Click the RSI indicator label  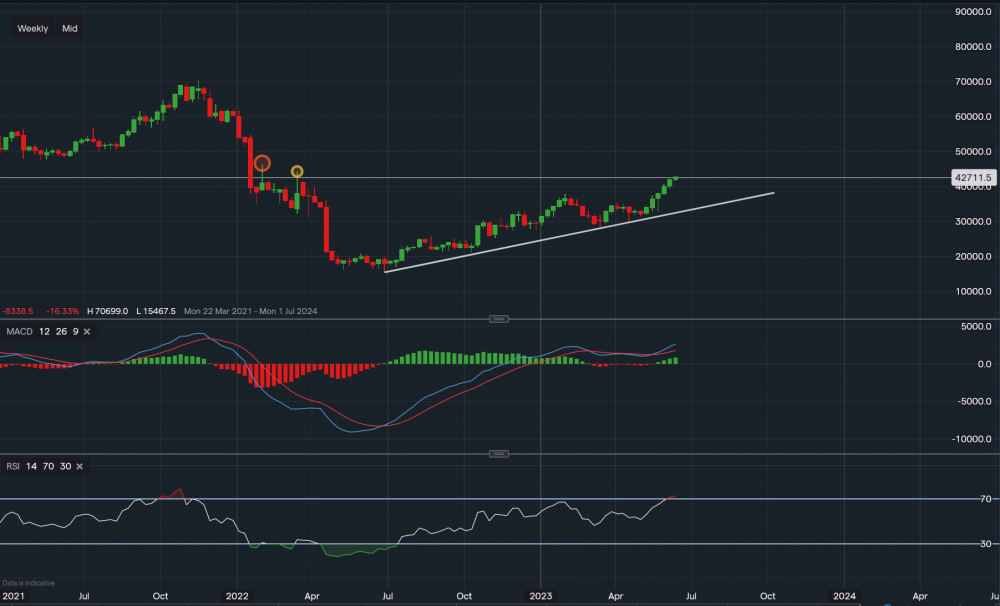pyautogui.click(x=11, y=466)
